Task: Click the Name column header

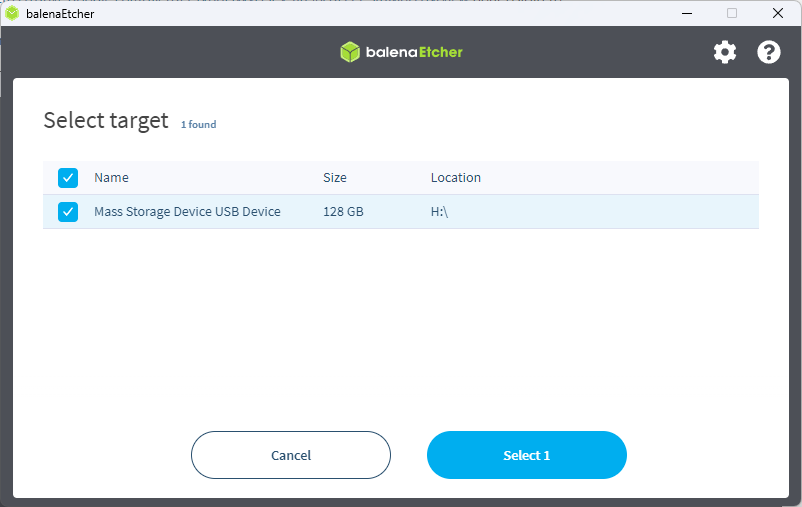Action: click(x=112, y=178)
